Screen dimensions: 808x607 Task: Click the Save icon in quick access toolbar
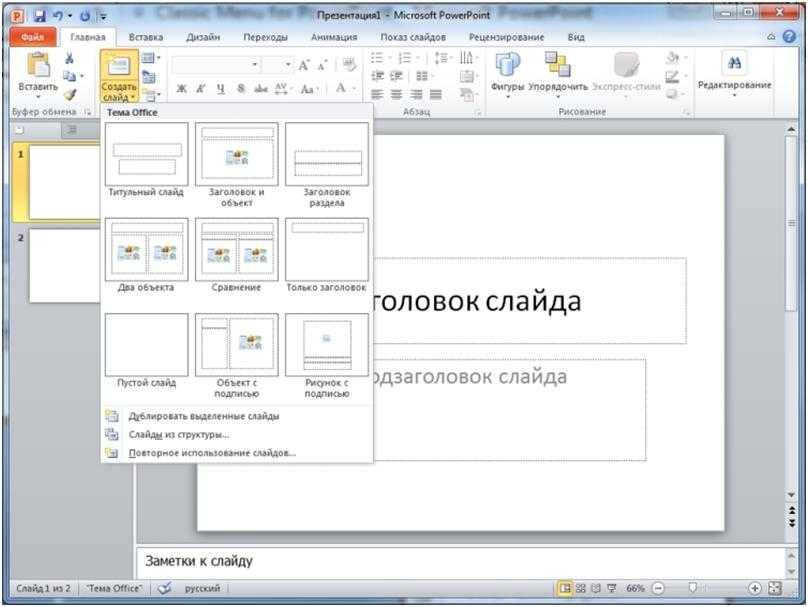click(x=40, y=16)
